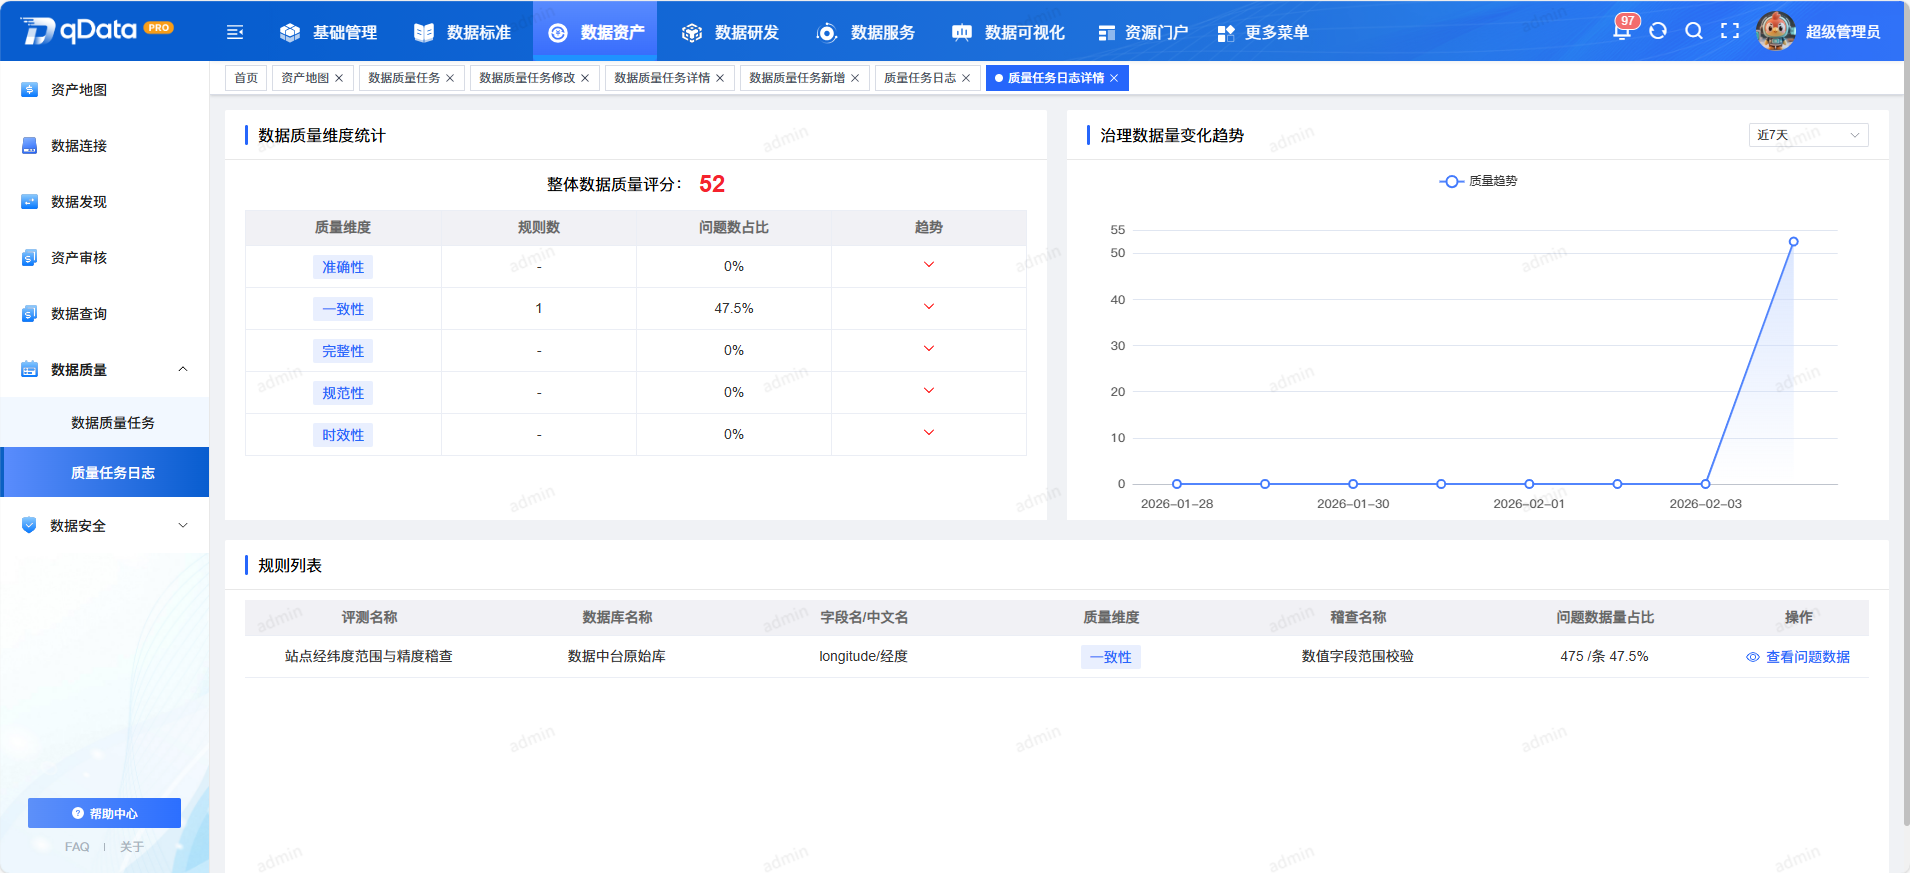Open the 数据可视化 top menu
The image size is (1910, 873).
[x=1008, y=32]
